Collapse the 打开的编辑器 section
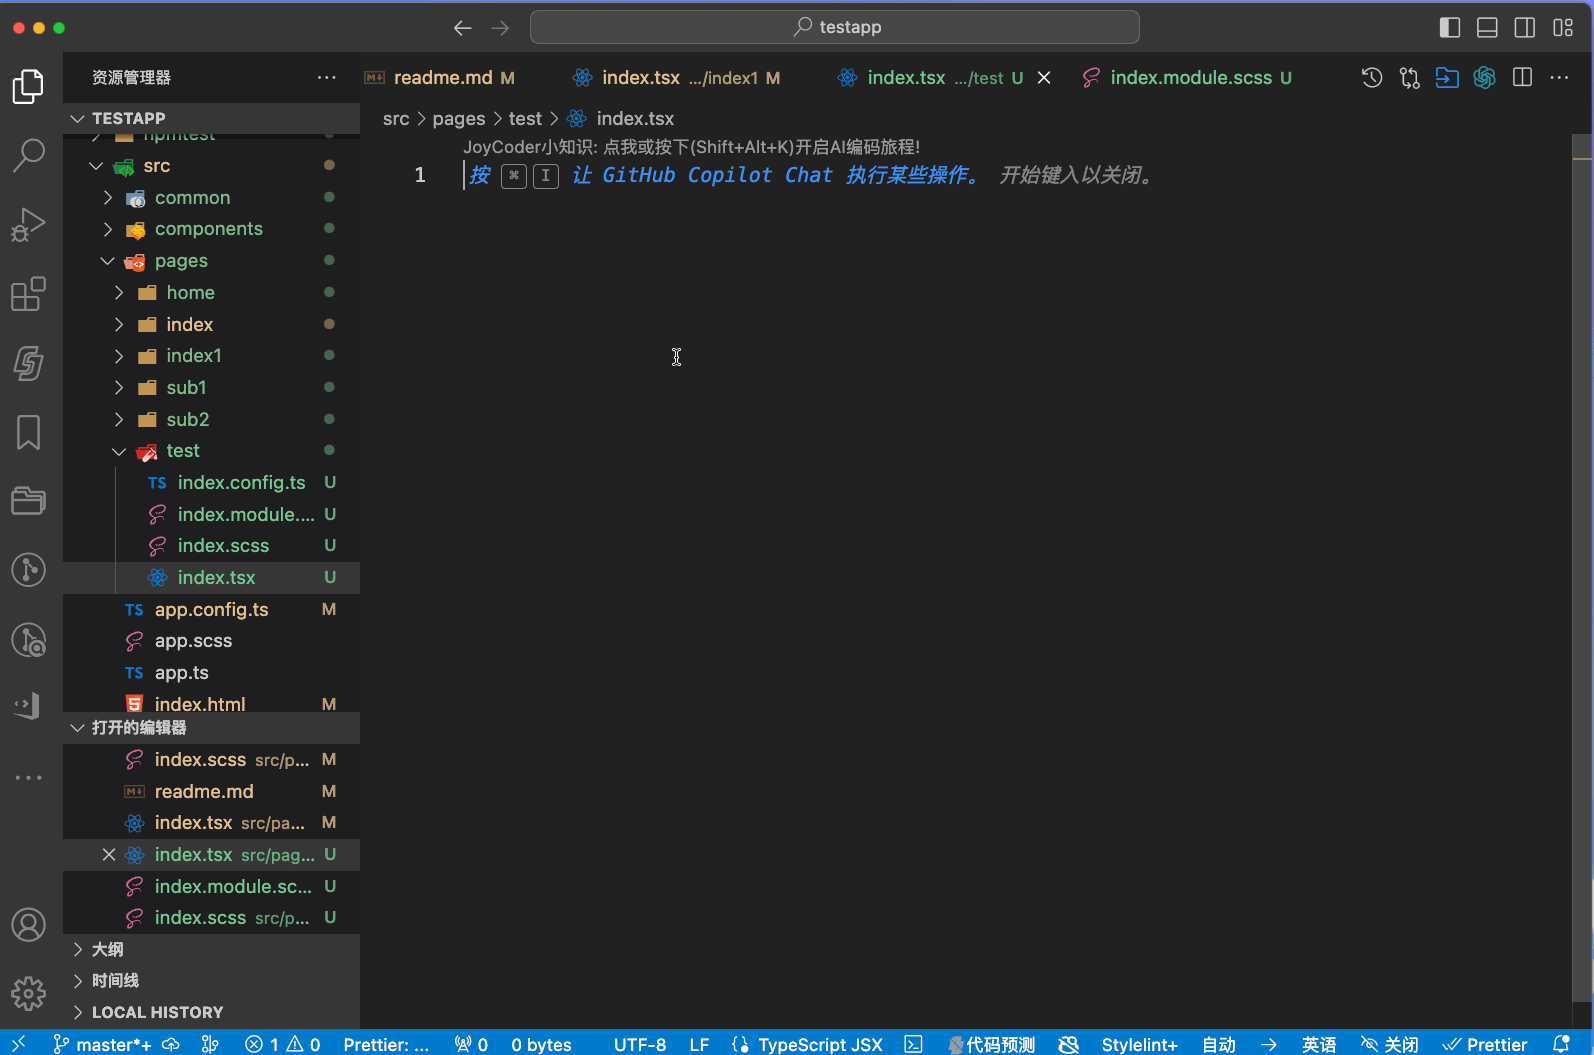 point(211,728)
